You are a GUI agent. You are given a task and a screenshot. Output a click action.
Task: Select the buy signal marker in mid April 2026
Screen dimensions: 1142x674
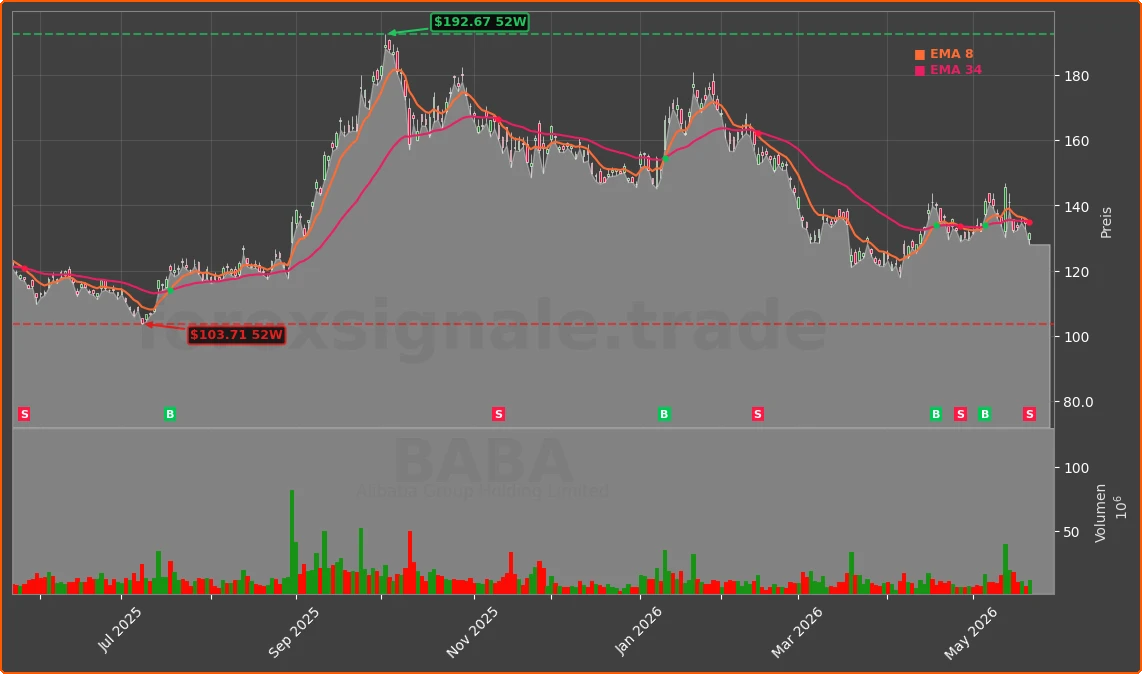click(936, 414)
